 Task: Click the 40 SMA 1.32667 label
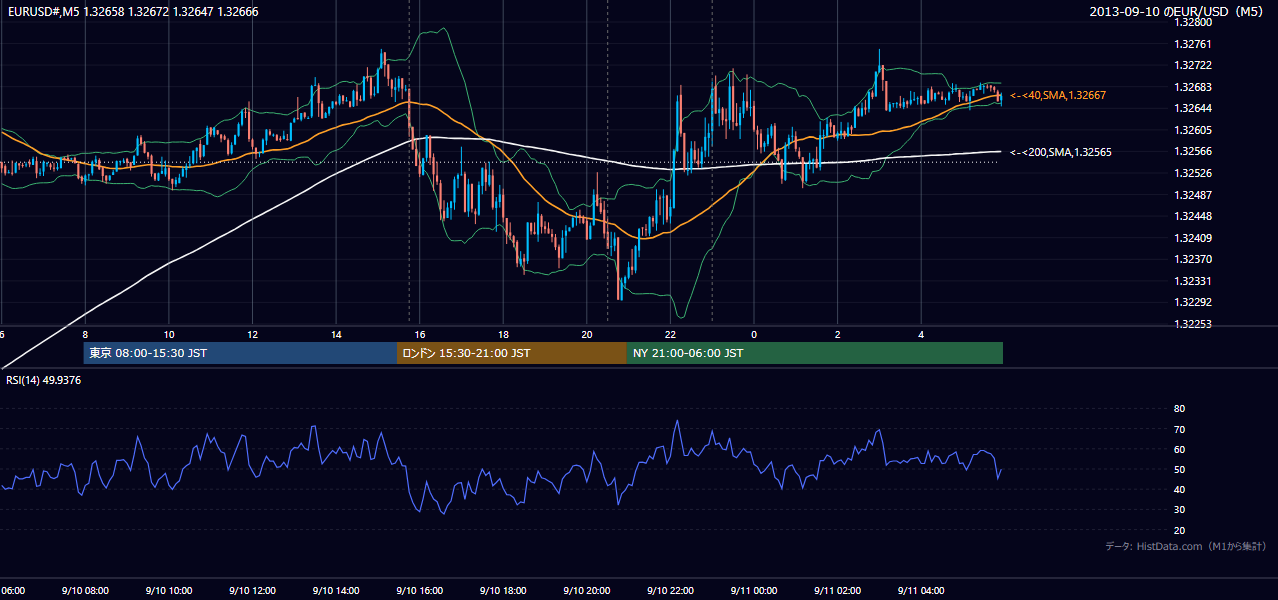click(1058, 95)
